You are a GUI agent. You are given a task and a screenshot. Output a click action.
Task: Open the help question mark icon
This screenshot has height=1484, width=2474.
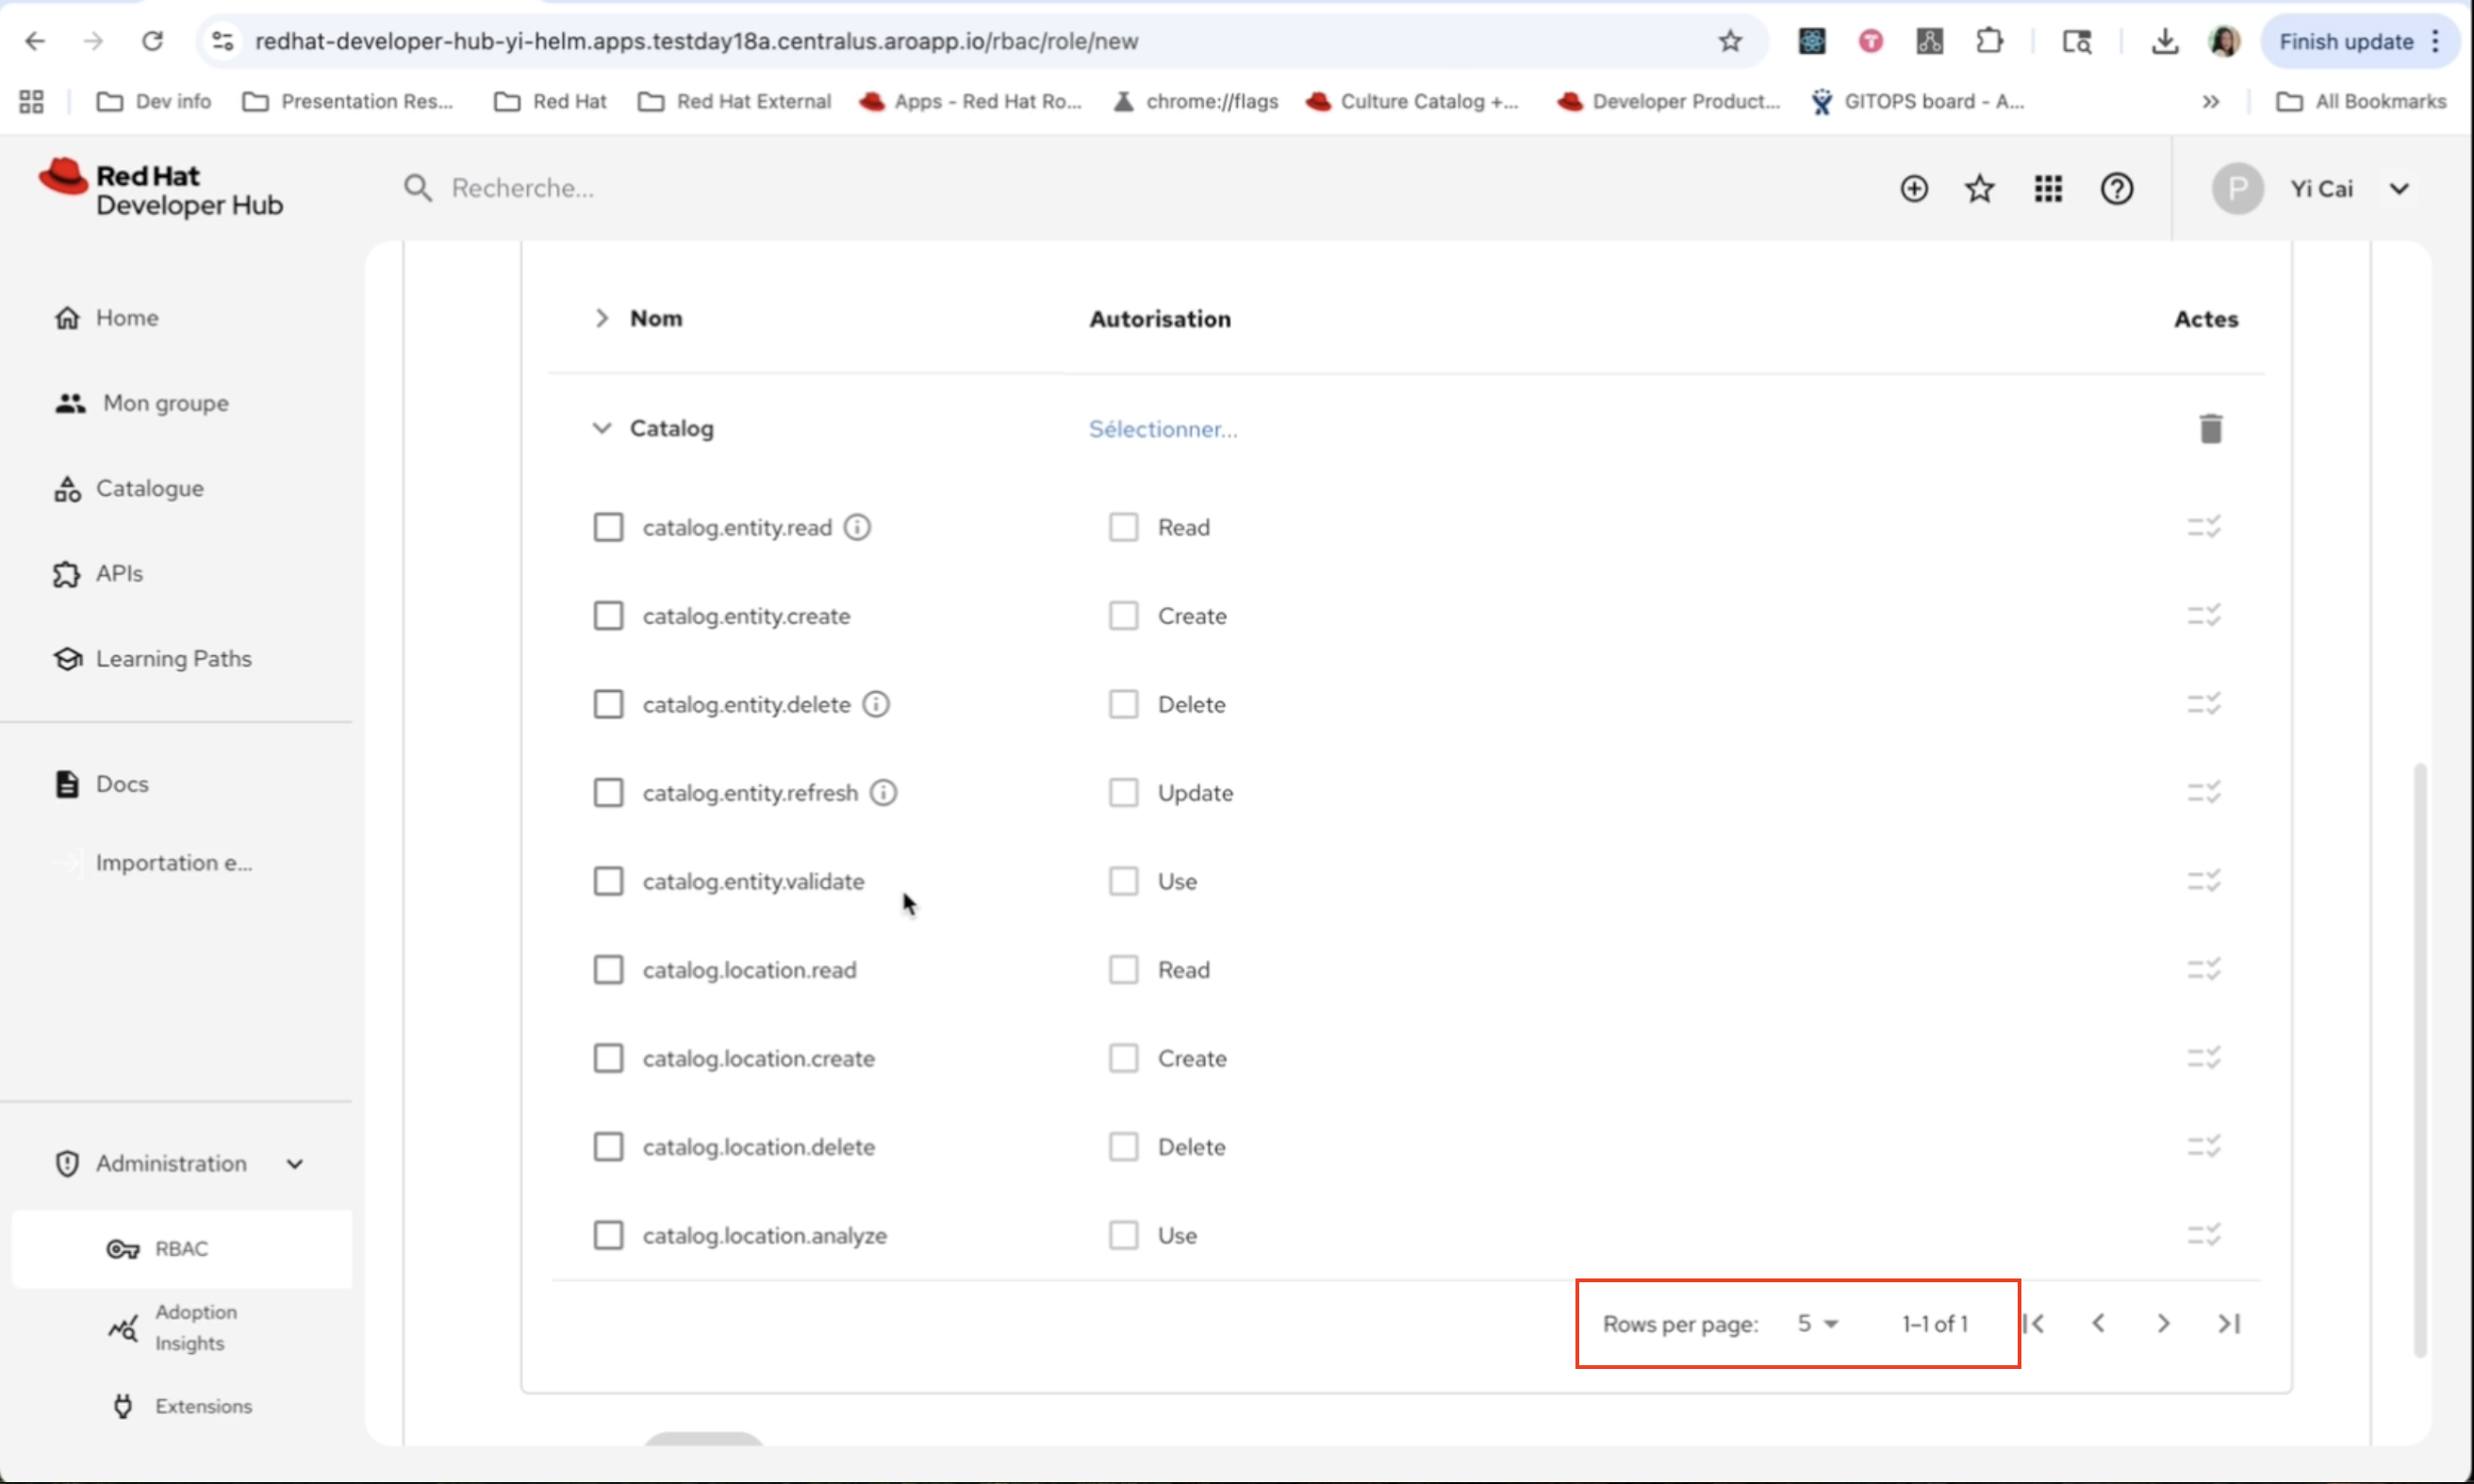[2116, 189]
